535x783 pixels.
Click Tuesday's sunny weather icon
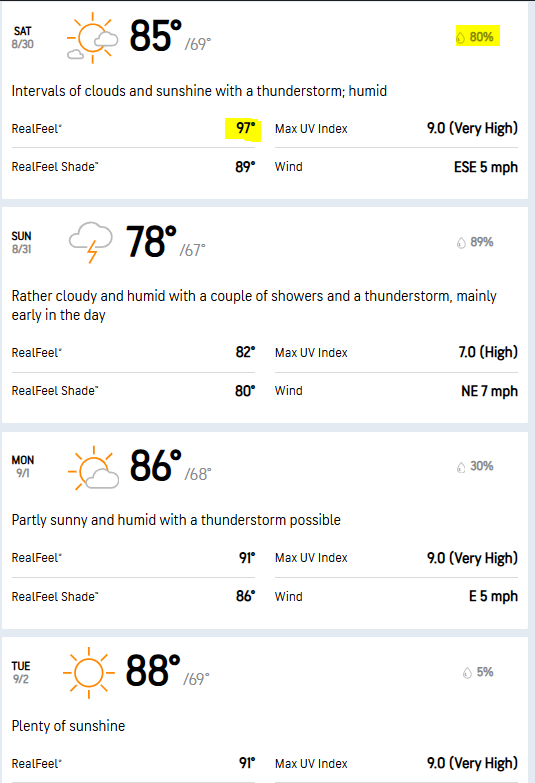tap(88, 673)
